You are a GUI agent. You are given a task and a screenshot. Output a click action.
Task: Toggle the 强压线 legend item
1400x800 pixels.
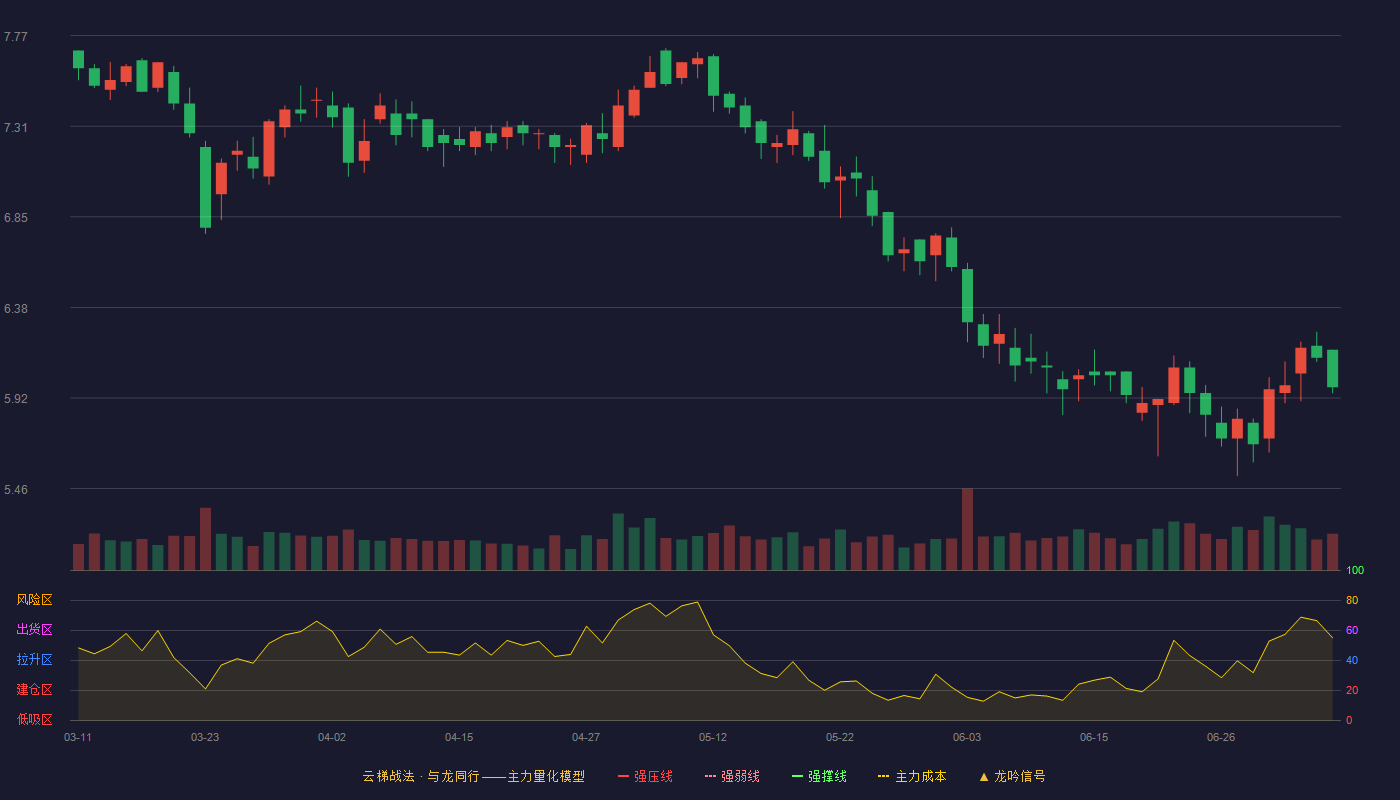point(645,776)
